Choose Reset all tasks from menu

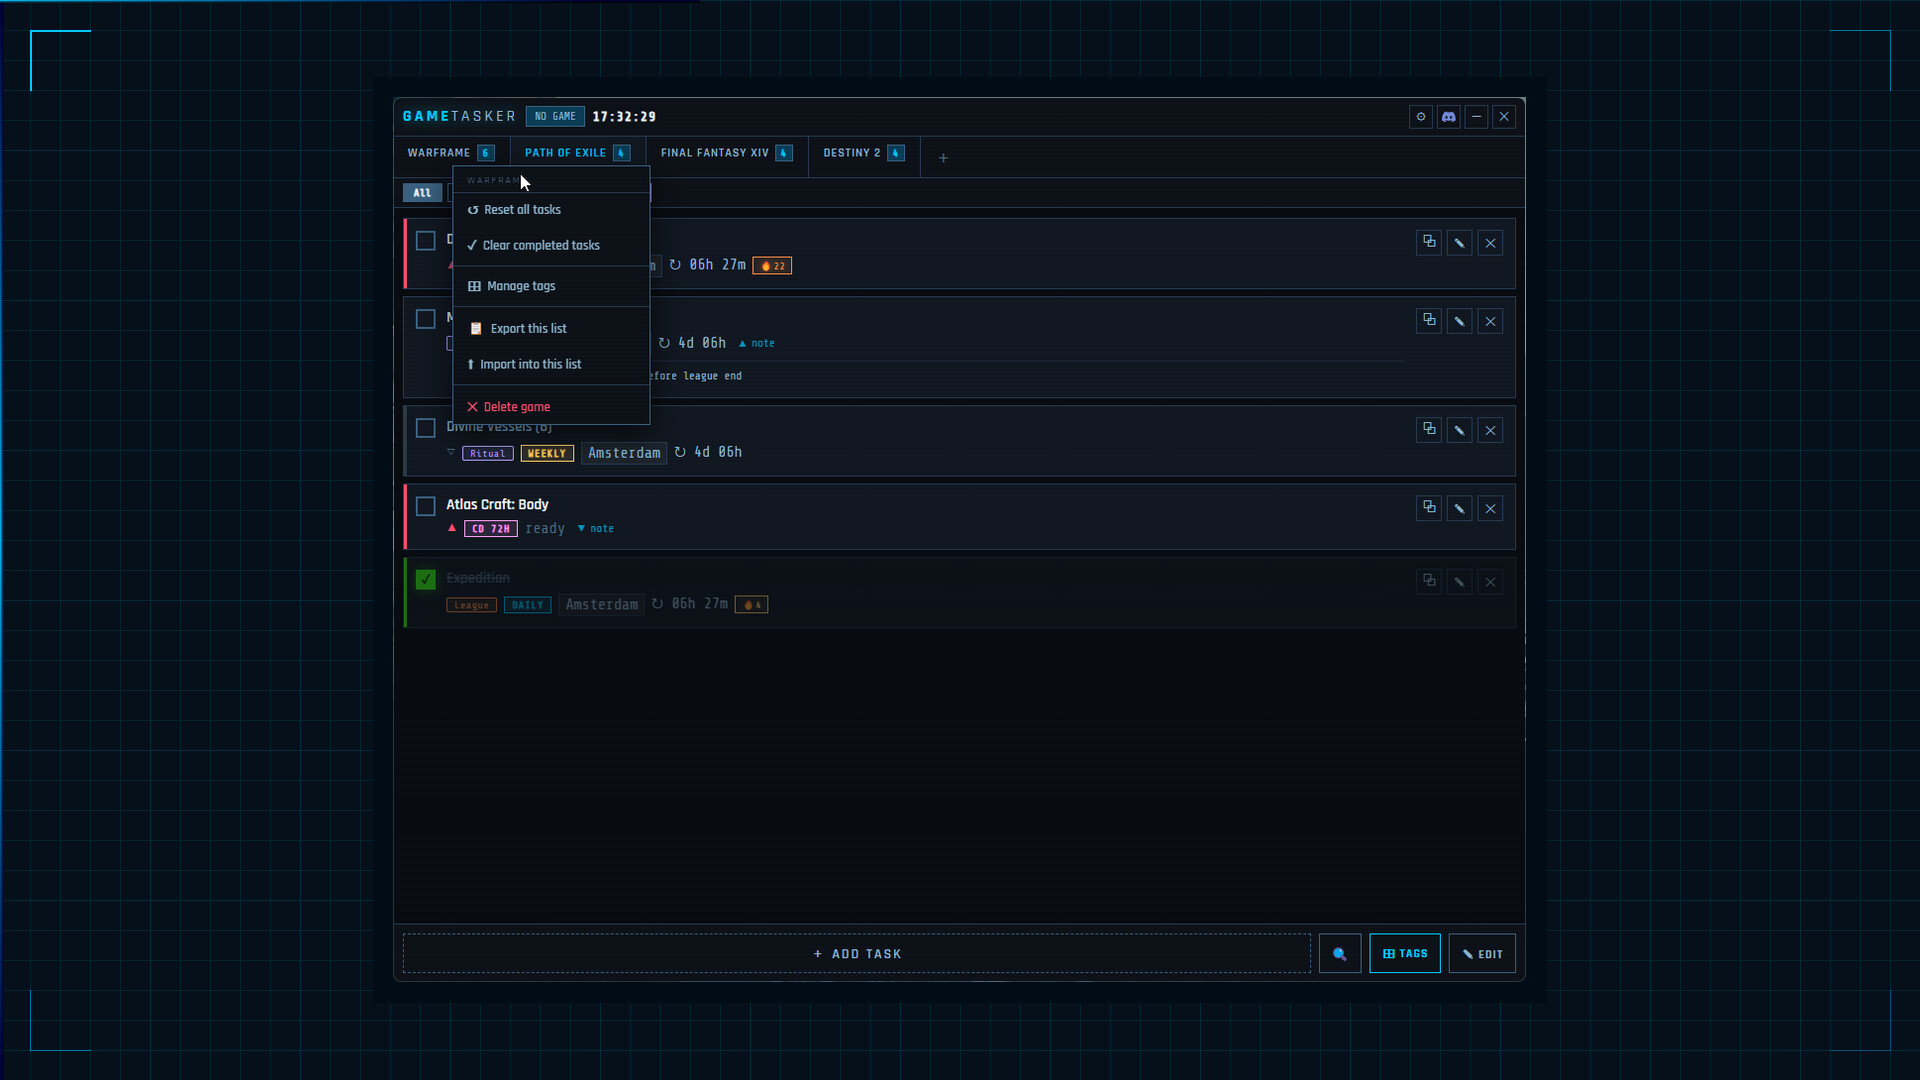pos(522,210)
